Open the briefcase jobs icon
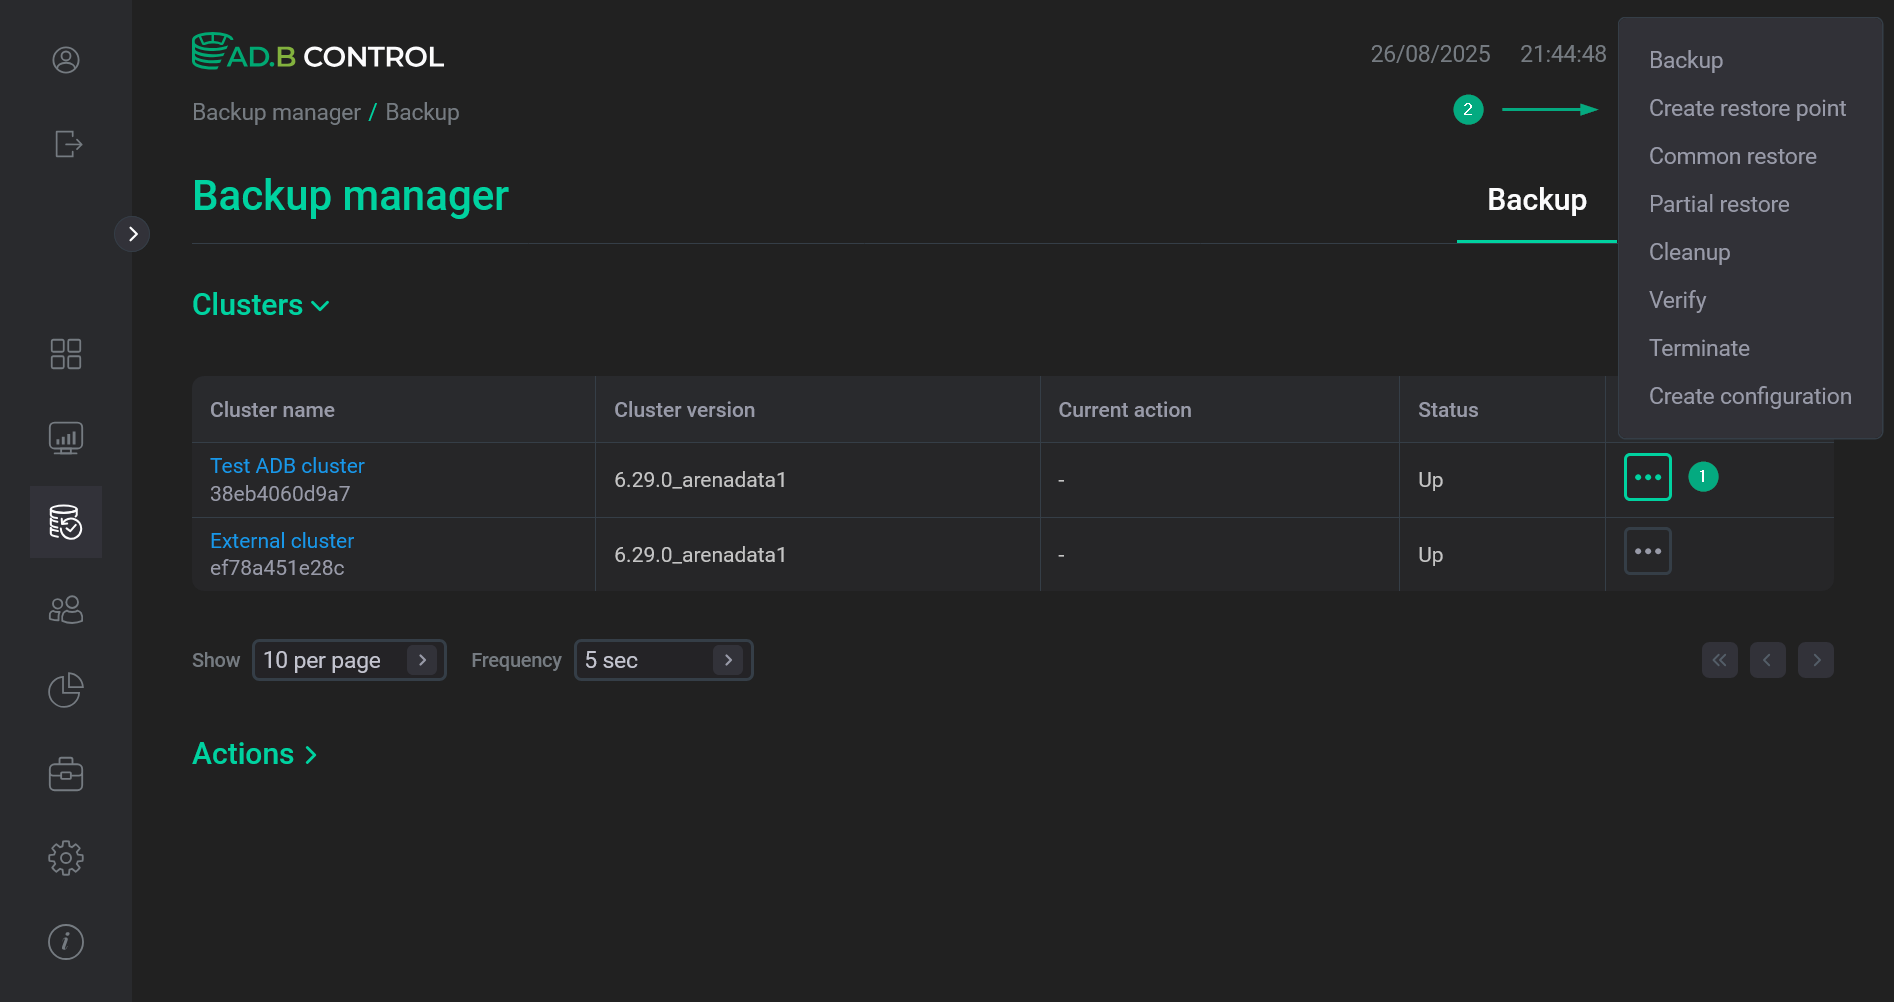The height and width of the screenshot is (1002, 1894). point(66,774)
